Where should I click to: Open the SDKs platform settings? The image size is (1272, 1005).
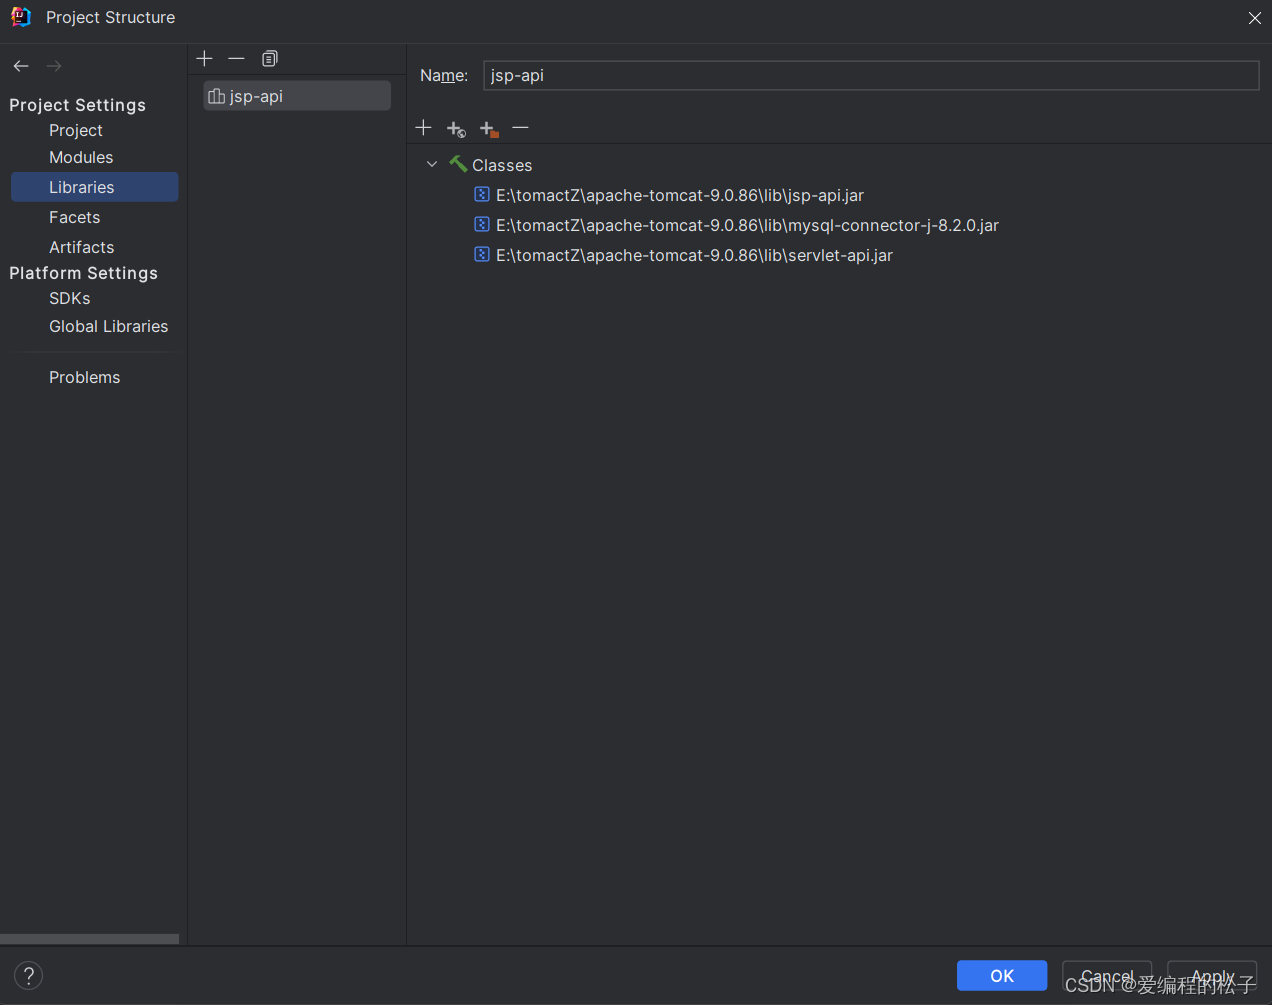(x=70, y=298)
